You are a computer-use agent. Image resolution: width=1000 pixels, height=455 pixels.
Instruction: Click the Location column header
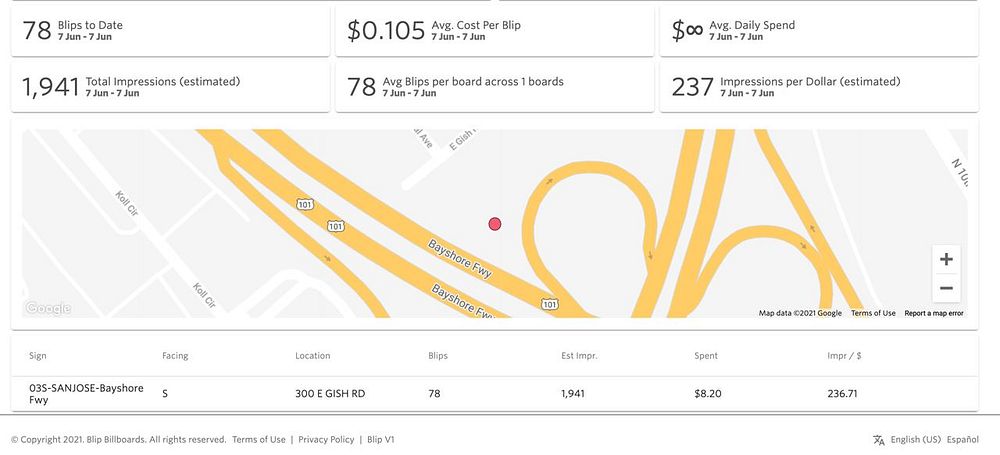312,355
